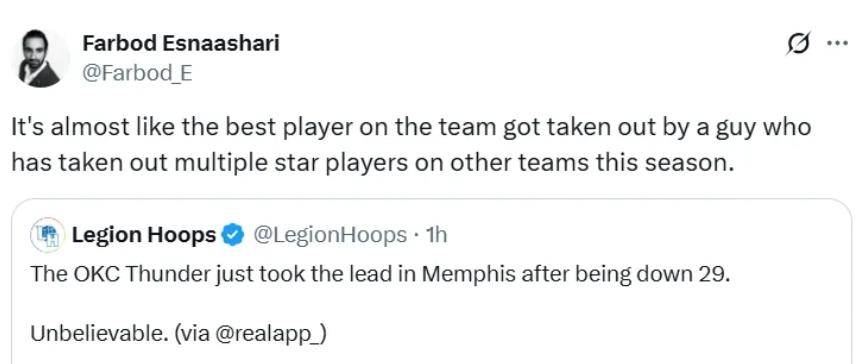Click Farbod Esnaashari's profile picture

(x=41, y=58)
